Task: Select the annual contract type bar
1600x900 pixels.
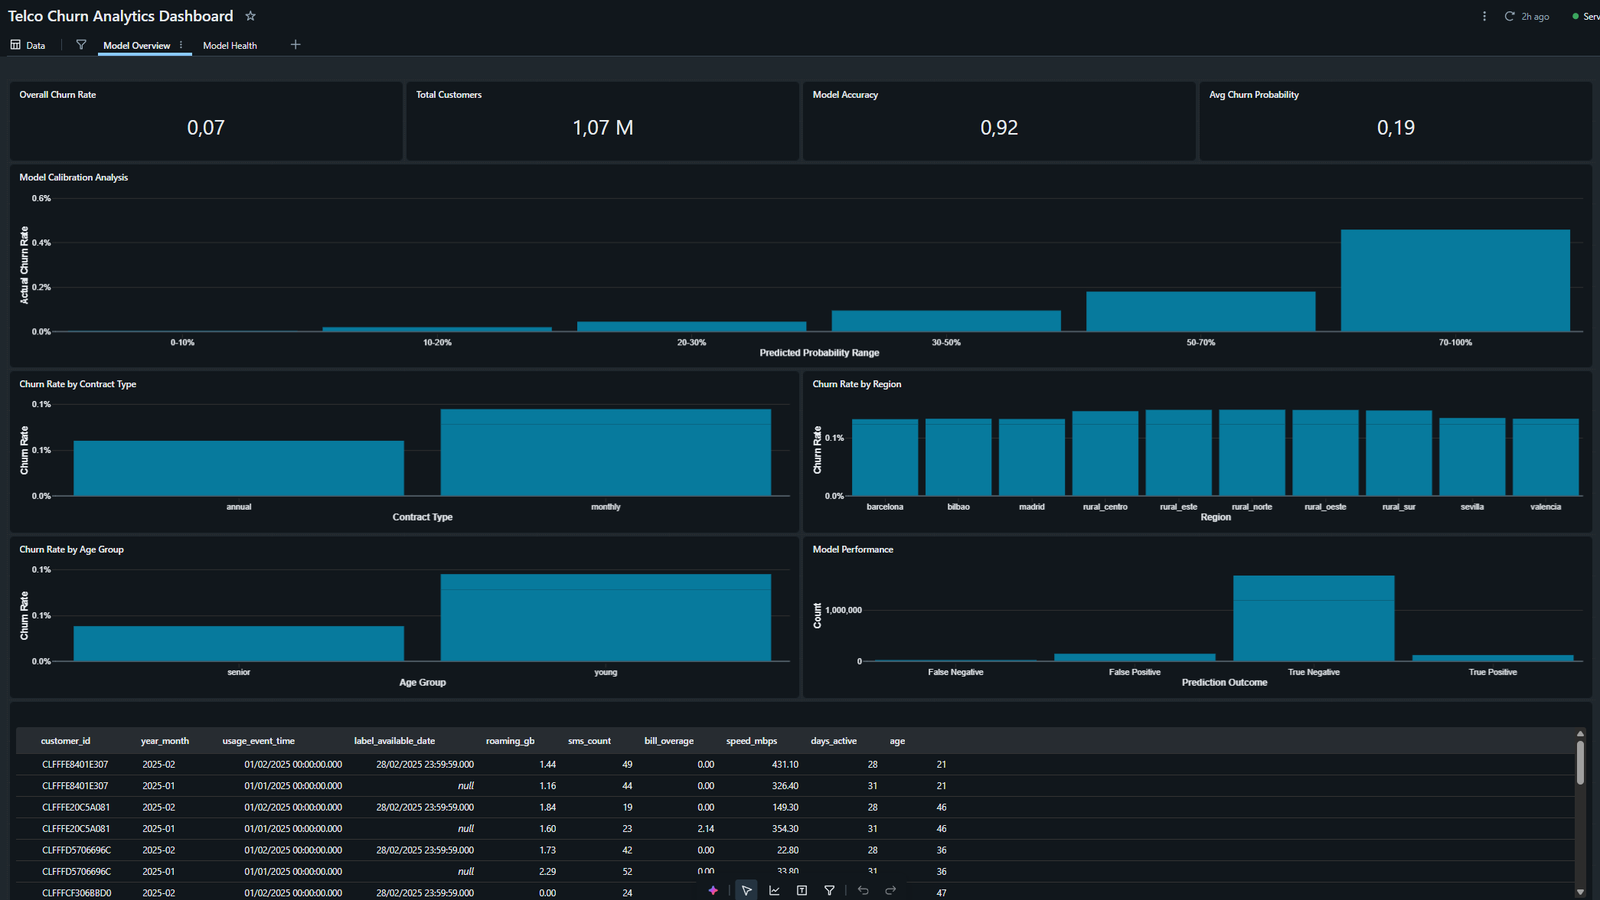Action: tap(239, 468)
